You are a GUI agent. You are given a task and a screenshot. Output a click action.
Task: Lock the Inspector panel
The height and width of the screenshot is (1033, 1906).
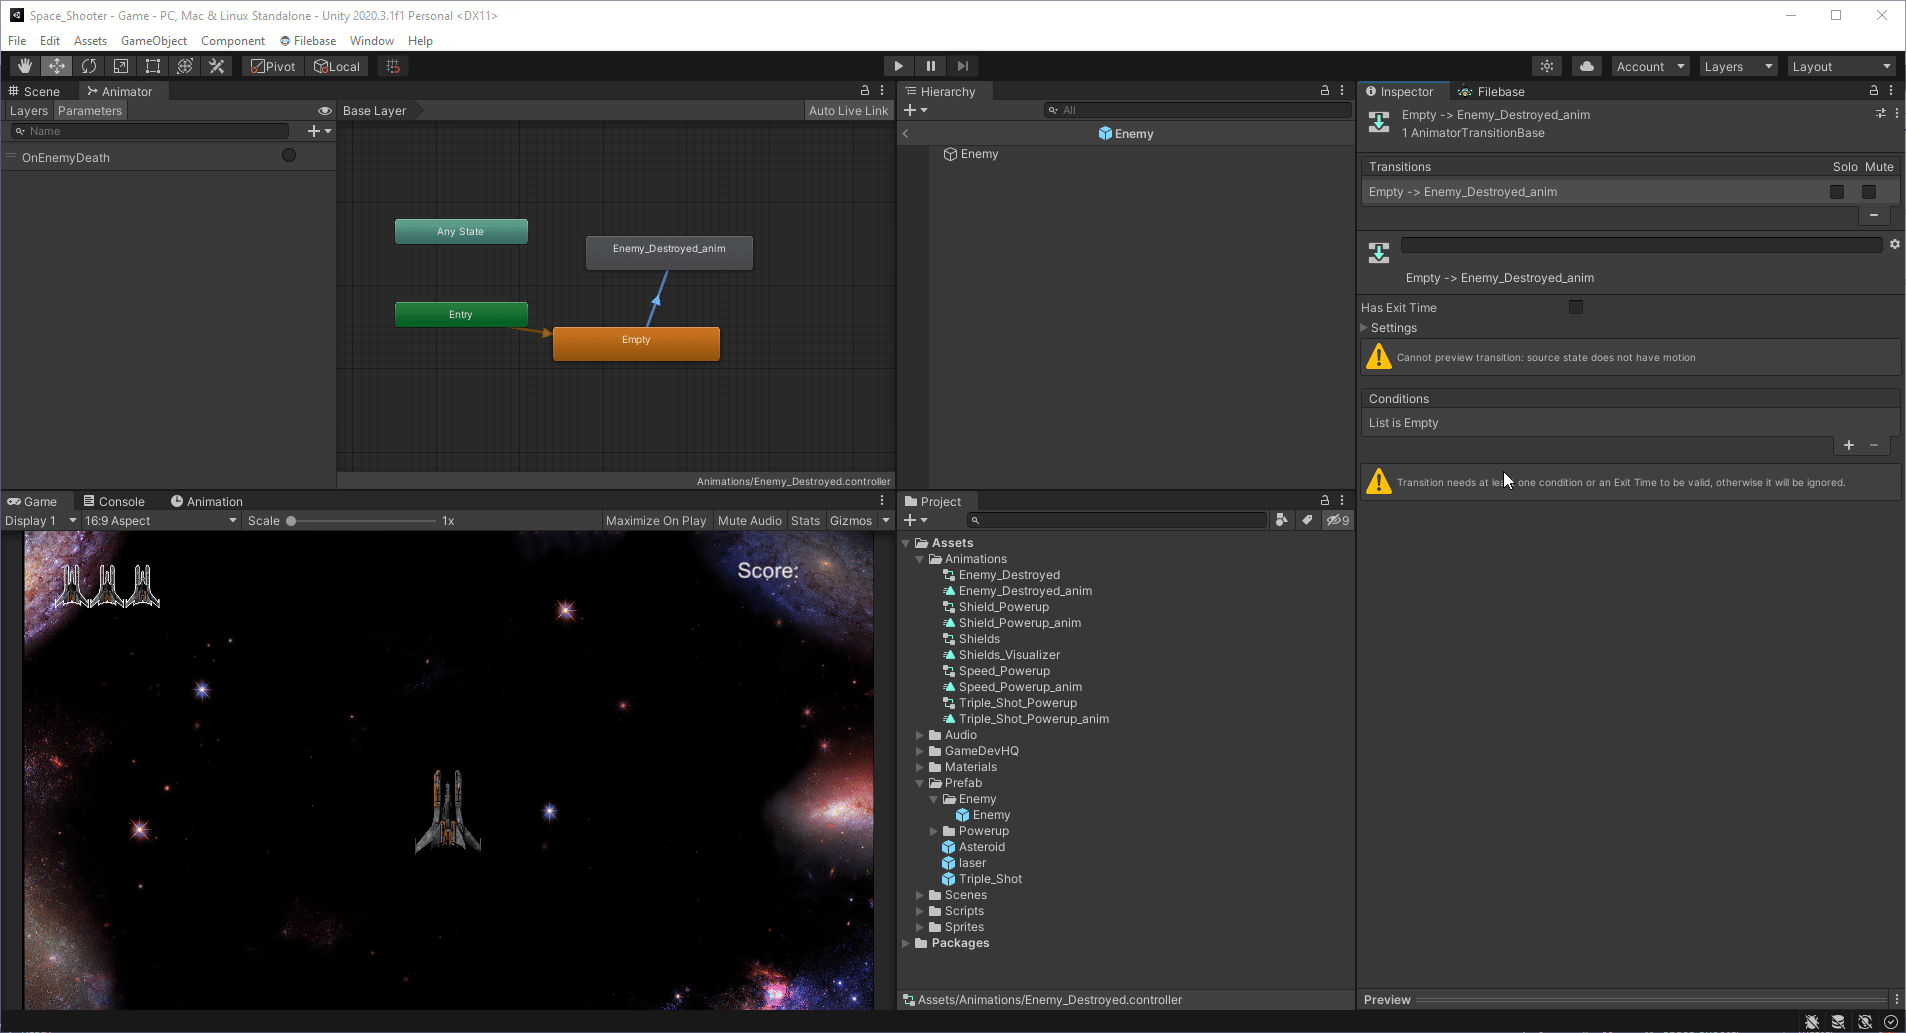(1874, 90)
